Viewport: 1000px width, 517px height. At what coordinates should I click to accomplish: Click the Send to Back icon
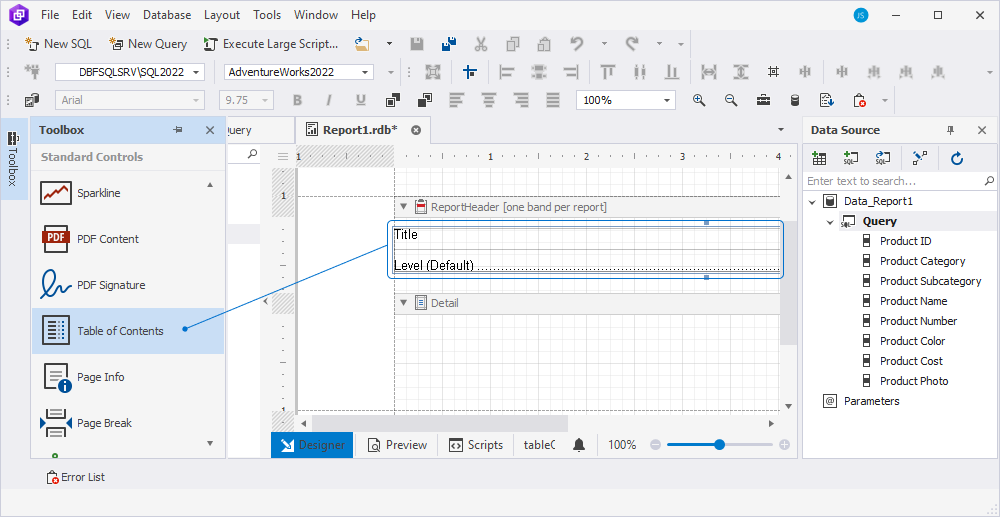click(x=425, y=100)
